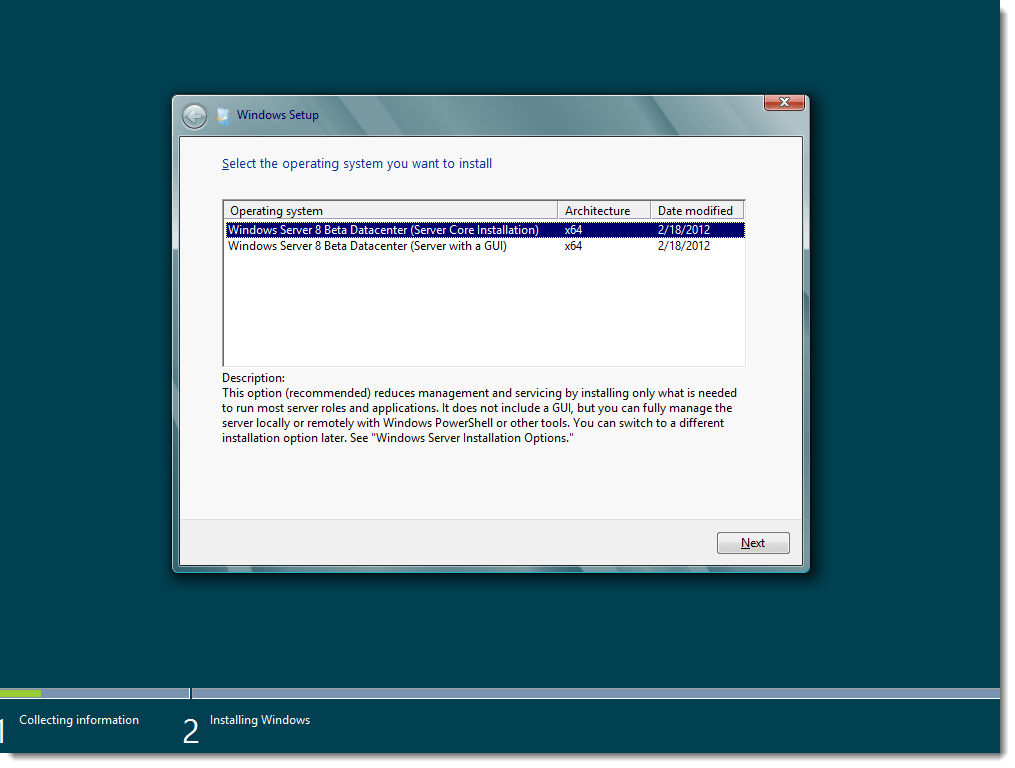
Task: Click the back arrow navigation icon
Action: point(194,115)
